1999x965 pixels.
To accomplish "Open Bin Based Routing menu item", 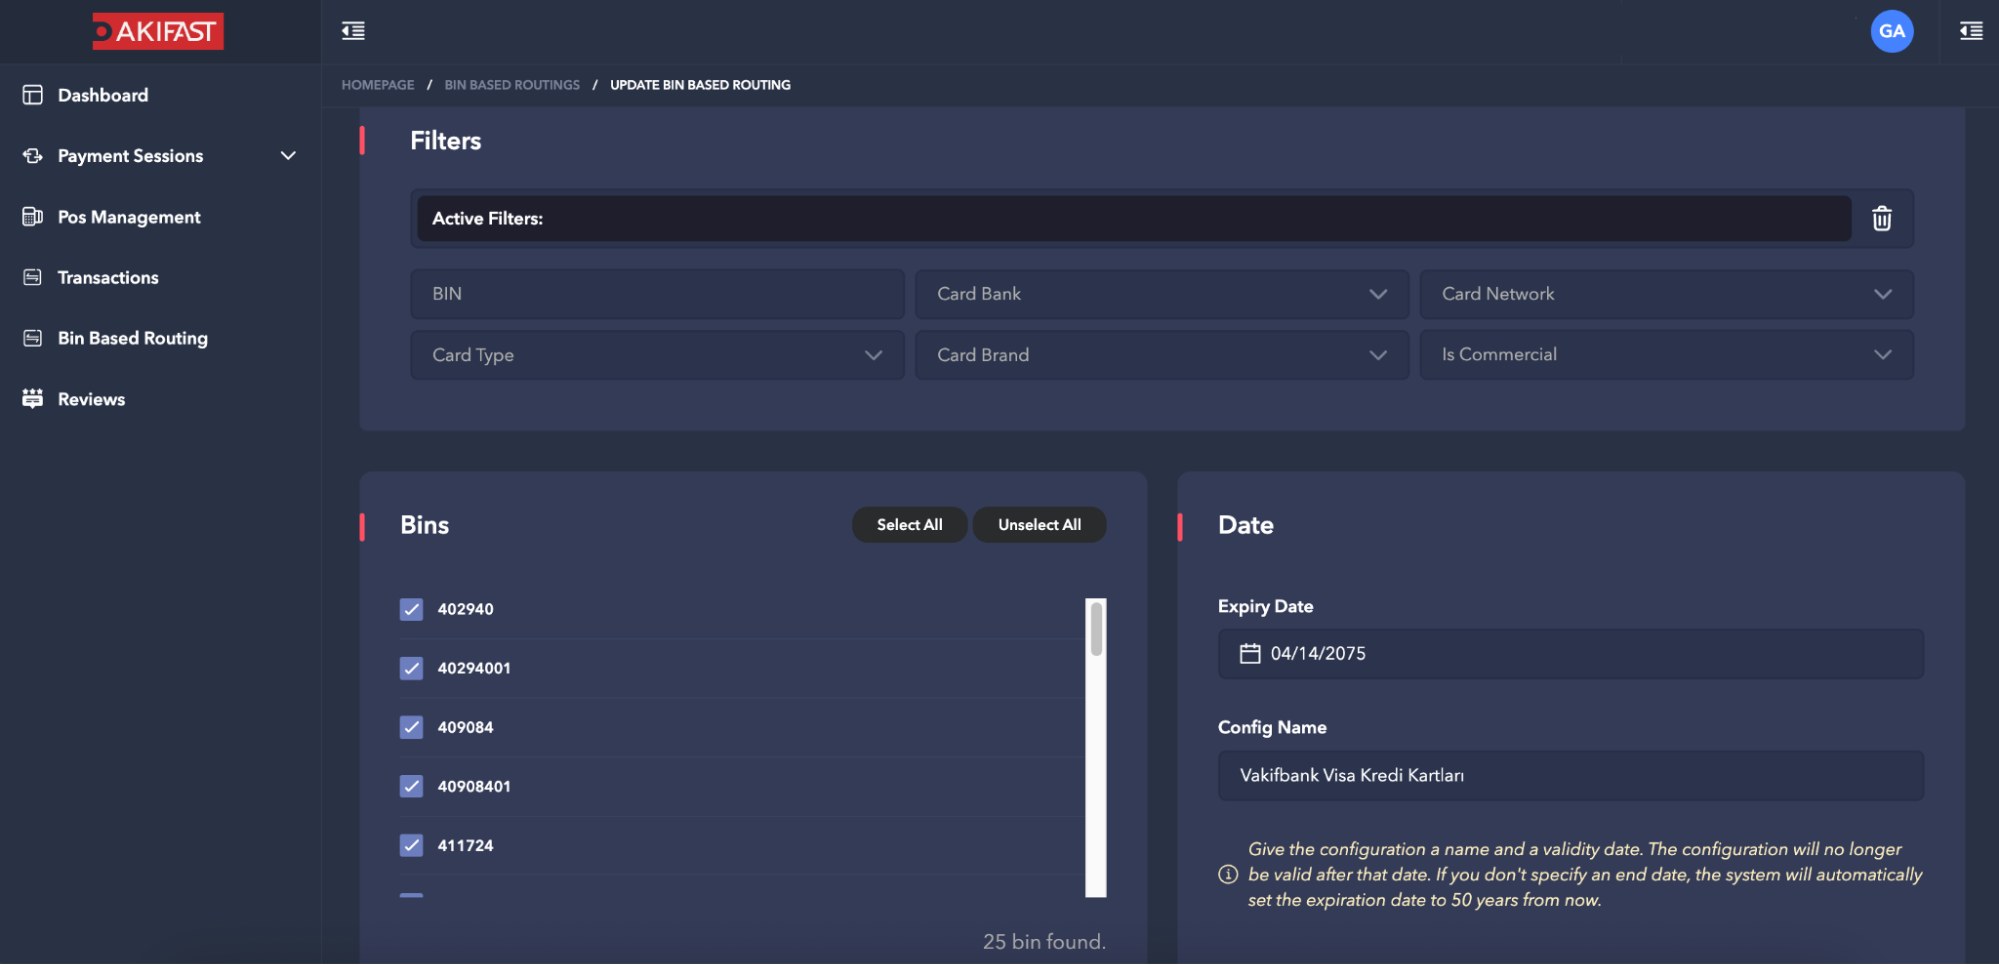I will tap(132, 339).
